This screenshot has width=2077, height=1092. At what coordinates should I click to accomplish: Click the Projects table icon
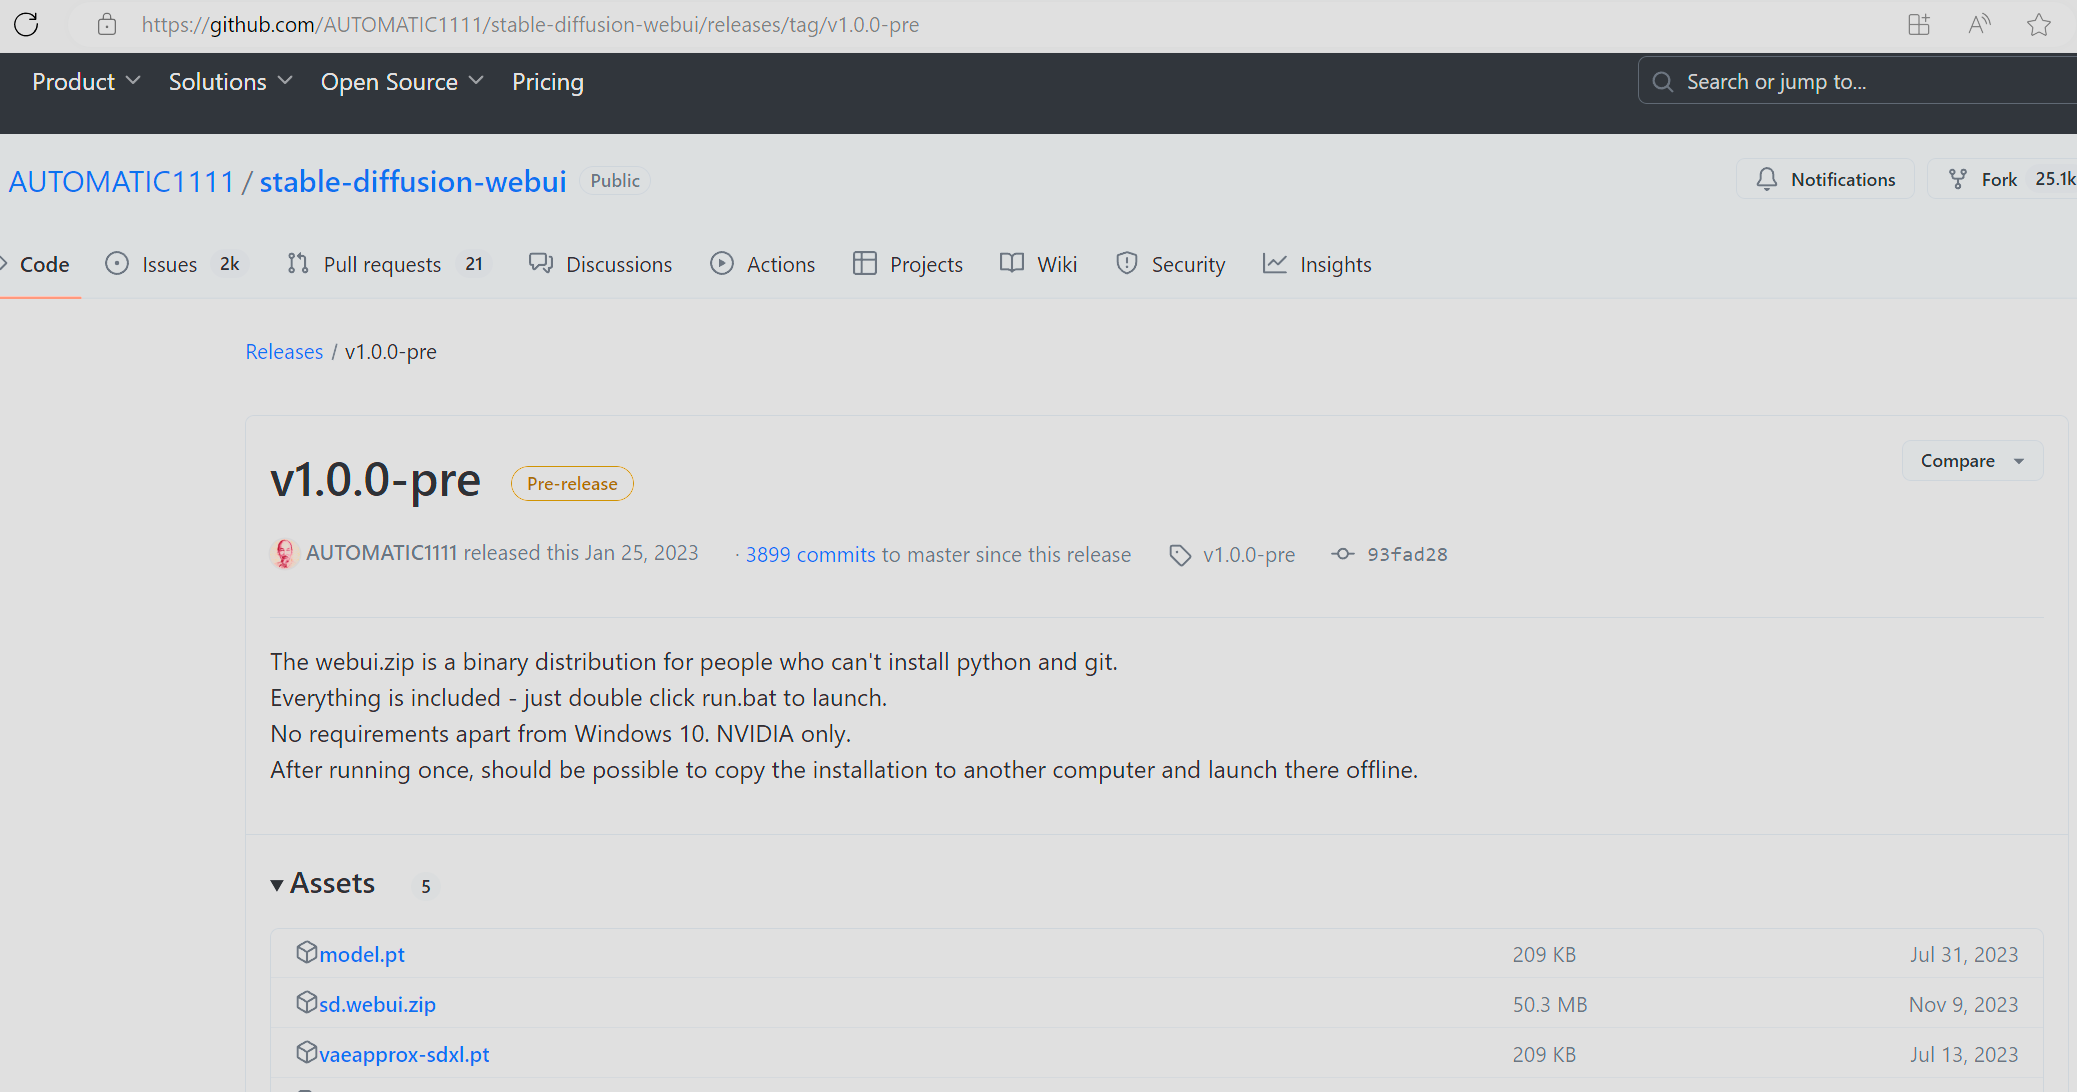[865, 263]
